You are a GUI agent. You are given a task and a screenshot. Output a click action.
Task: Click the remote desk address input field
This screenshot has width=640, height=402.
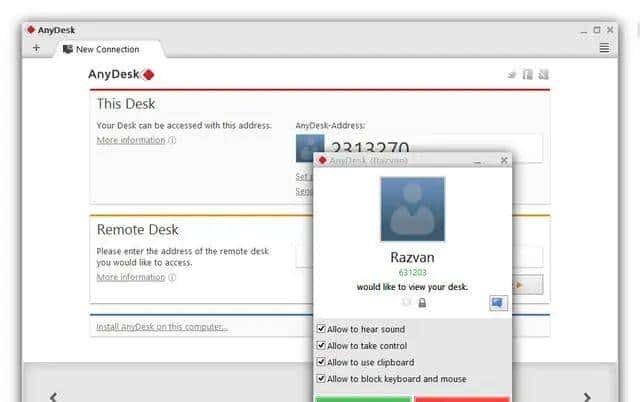(304, 256)
